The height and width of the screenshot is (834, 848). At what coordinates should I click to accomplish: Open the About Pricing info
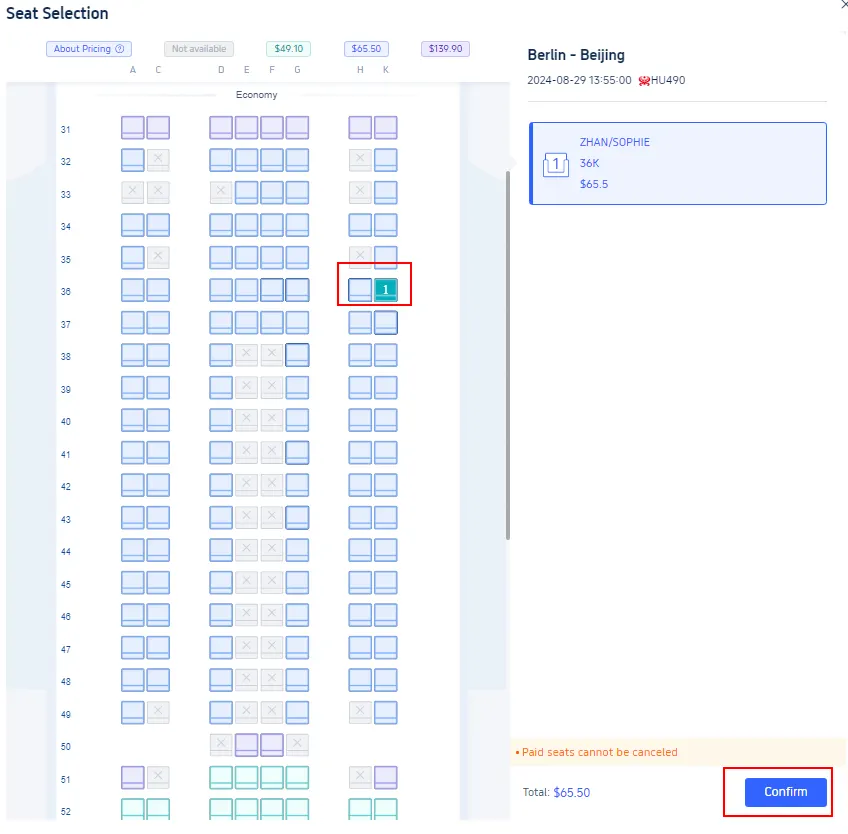point(82,49)
